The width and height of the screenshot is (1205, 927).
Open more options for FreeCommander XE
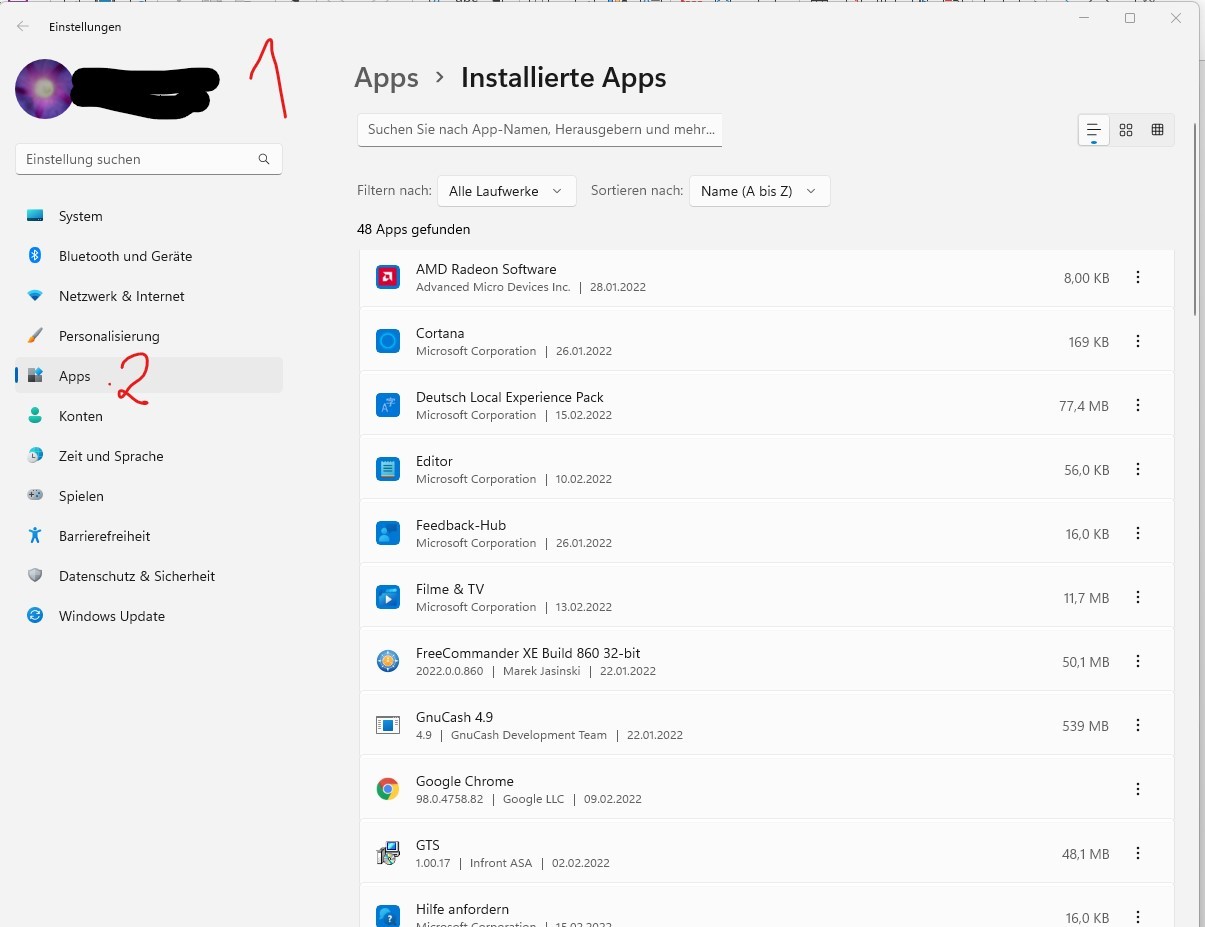coord(1138,661)
